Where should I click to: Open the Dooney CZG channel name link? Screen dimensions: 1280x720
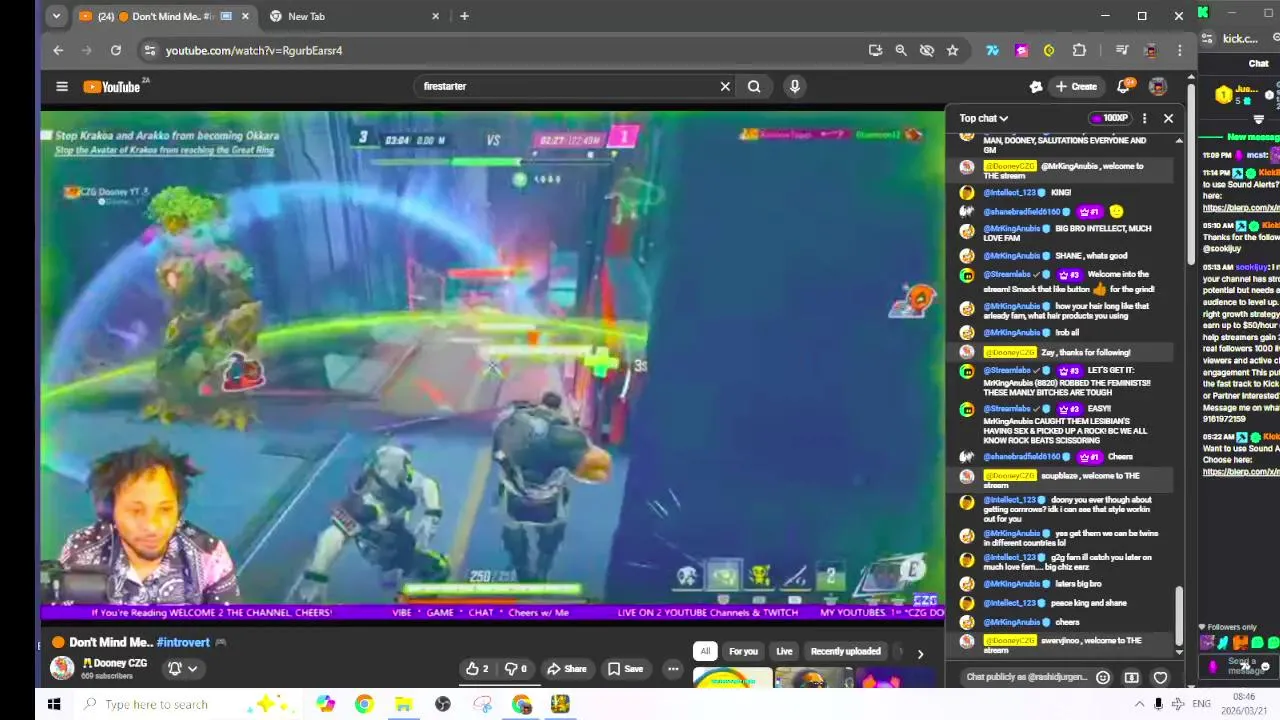(x=120, y=663)
